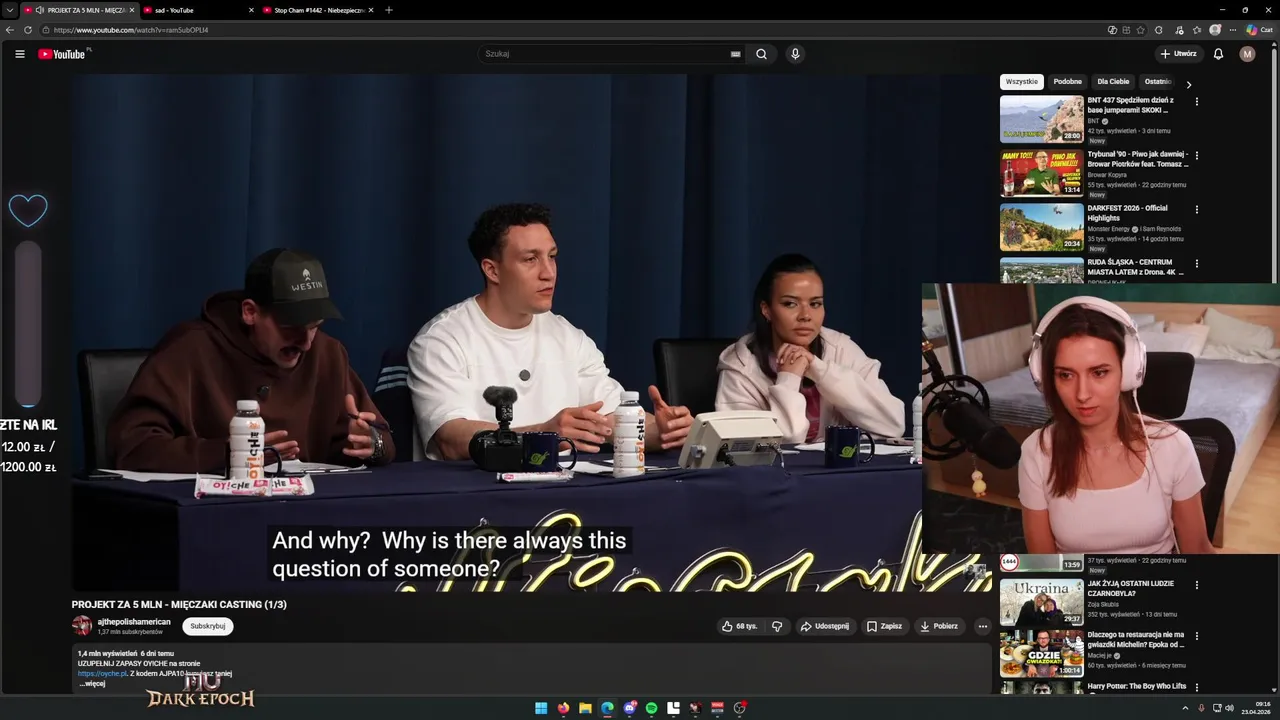Go back in the browser
The width and height of the screenshot is (1280, 720).
coord(10,30)
